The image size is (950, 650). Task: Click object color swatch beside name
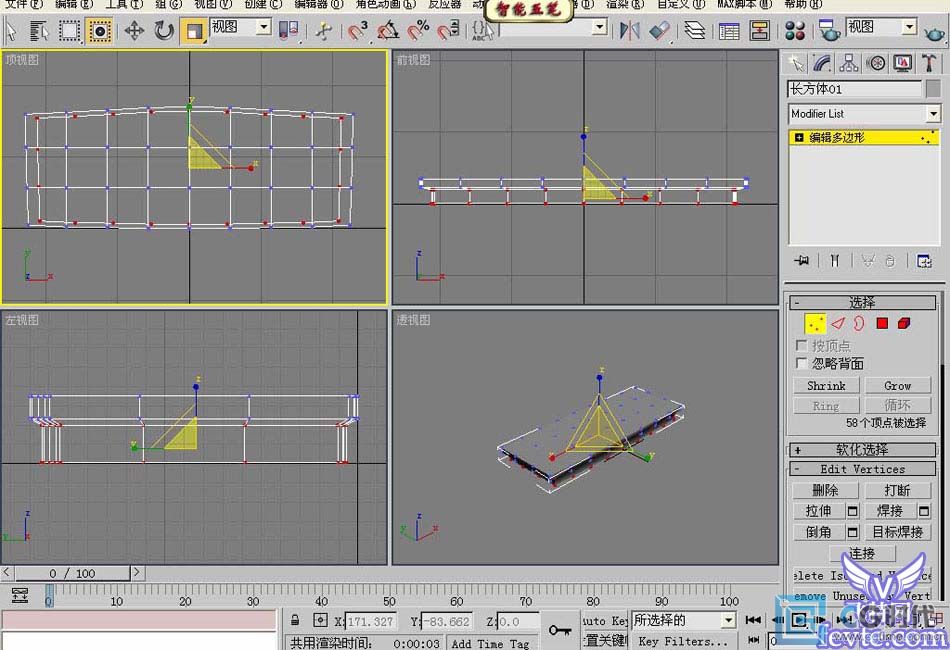pyautogui.click(x=934, y=89)
